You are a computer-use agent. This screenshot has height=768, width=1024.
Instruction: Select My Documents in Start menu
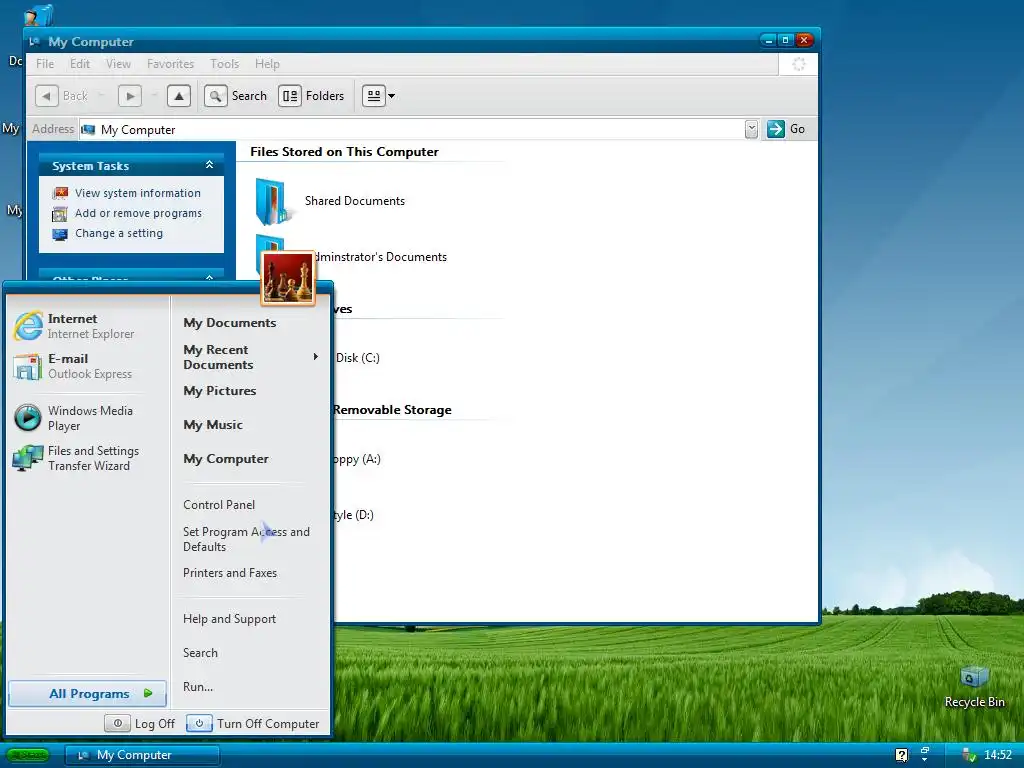(x=230, y=323)
